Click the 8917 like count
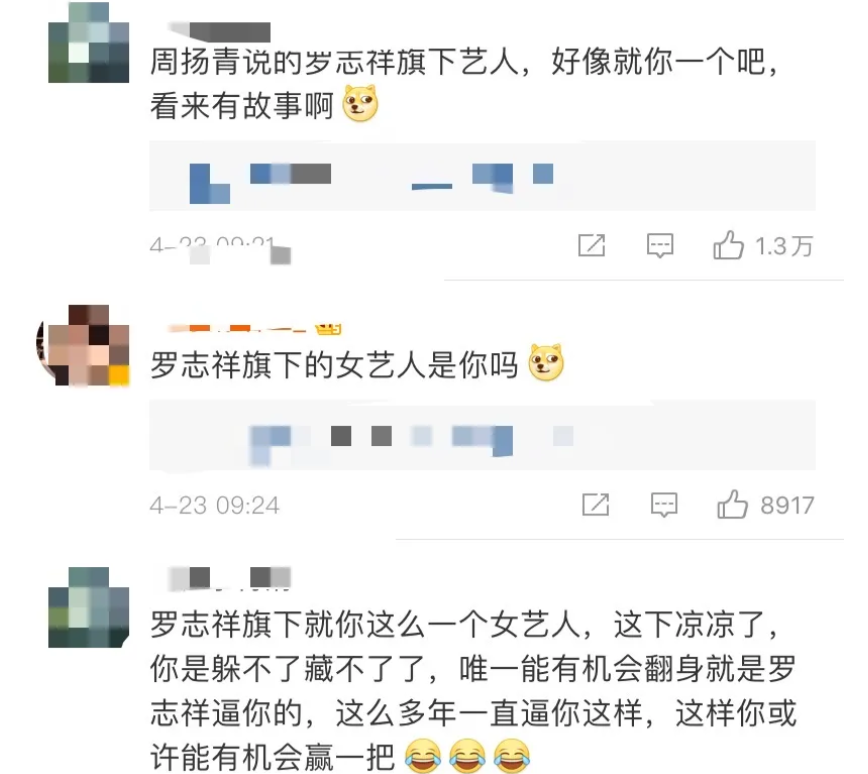Image resolution: width=868 pixels, height=774 pixels. click(x=787, y=505)
